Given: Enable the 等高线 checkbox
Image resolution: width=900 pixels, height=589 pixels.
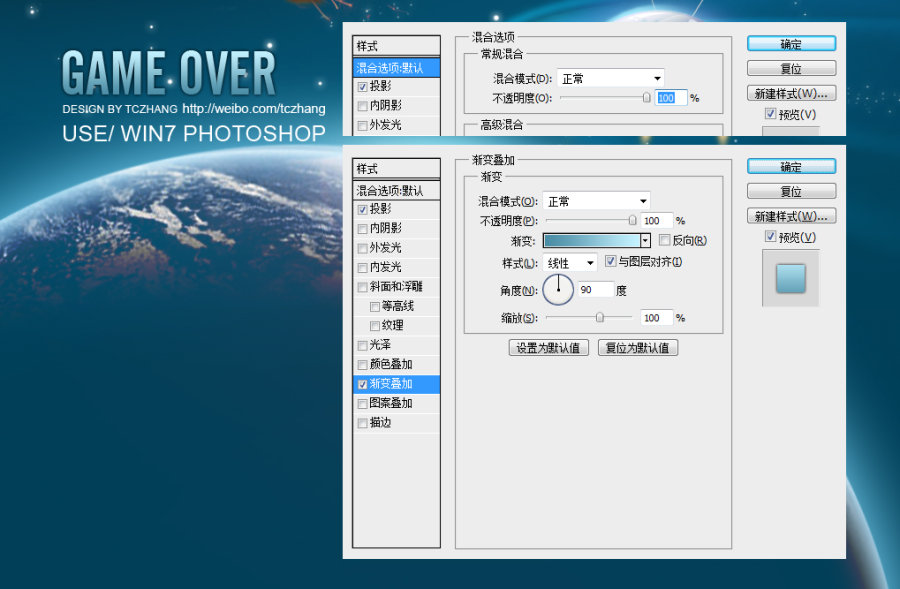Looking at the screenshot, I should (x=375, y=307).
